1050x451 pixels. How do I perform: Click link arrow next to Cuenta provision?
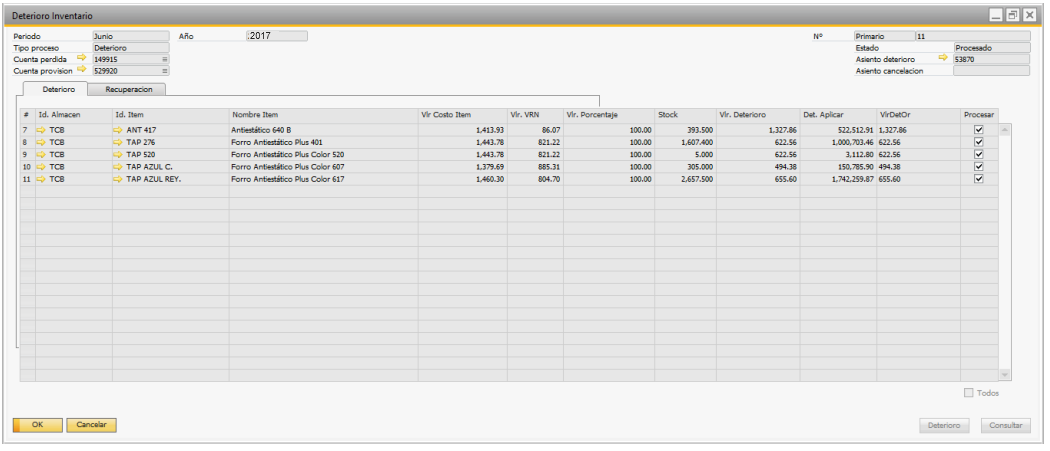tap(82, 71)
